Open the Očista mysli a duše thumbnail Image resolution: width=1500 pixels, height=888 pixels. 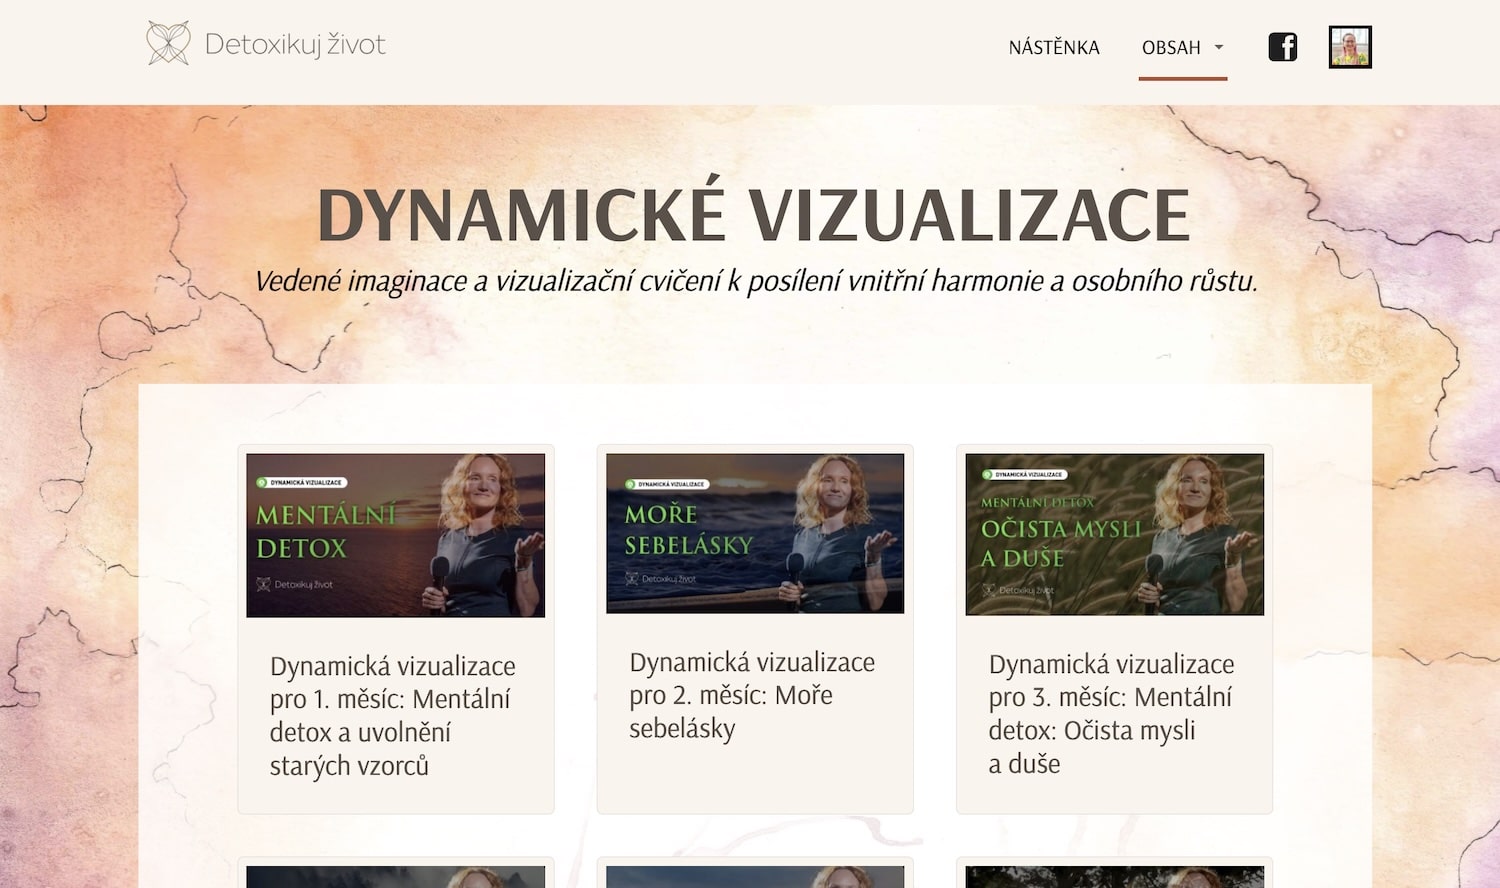[1114, 534]
